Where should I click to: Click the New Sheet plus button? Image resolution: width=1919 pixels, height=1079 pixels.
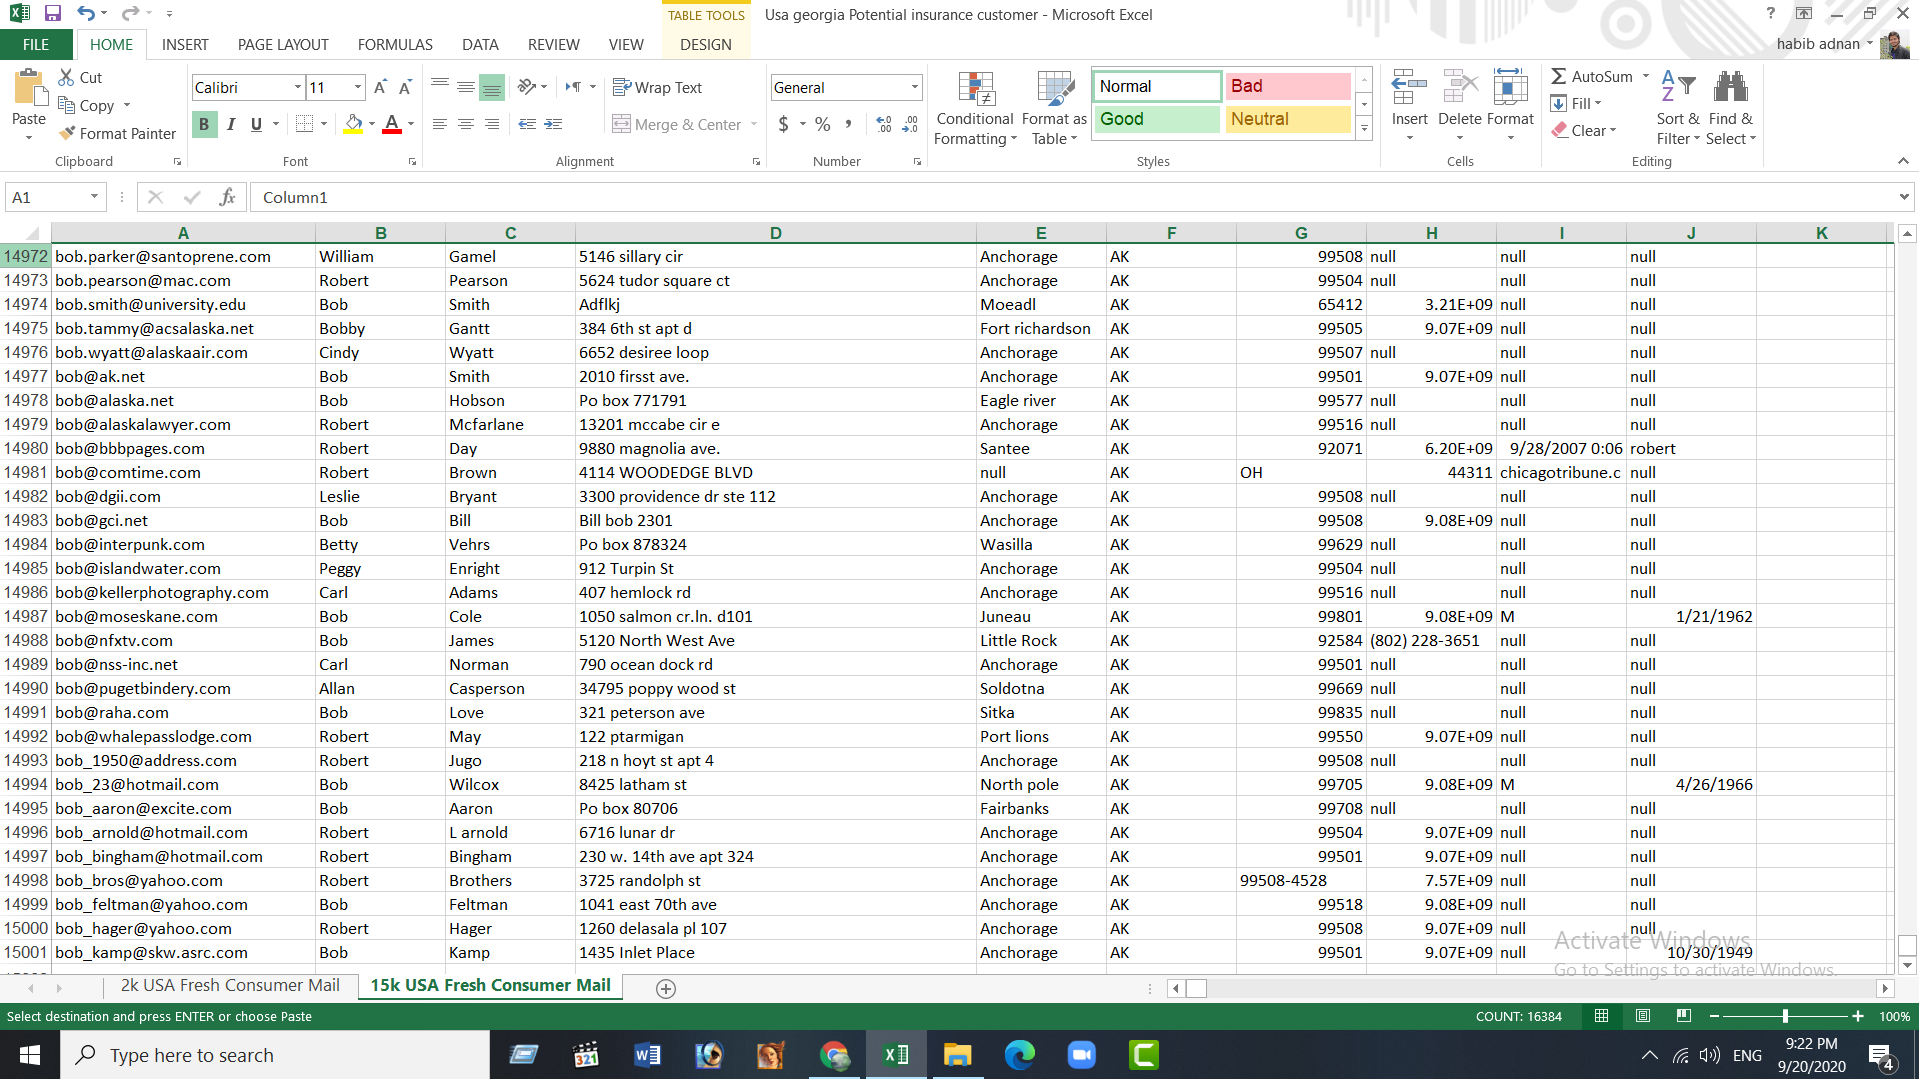click(x=666, y=989)
